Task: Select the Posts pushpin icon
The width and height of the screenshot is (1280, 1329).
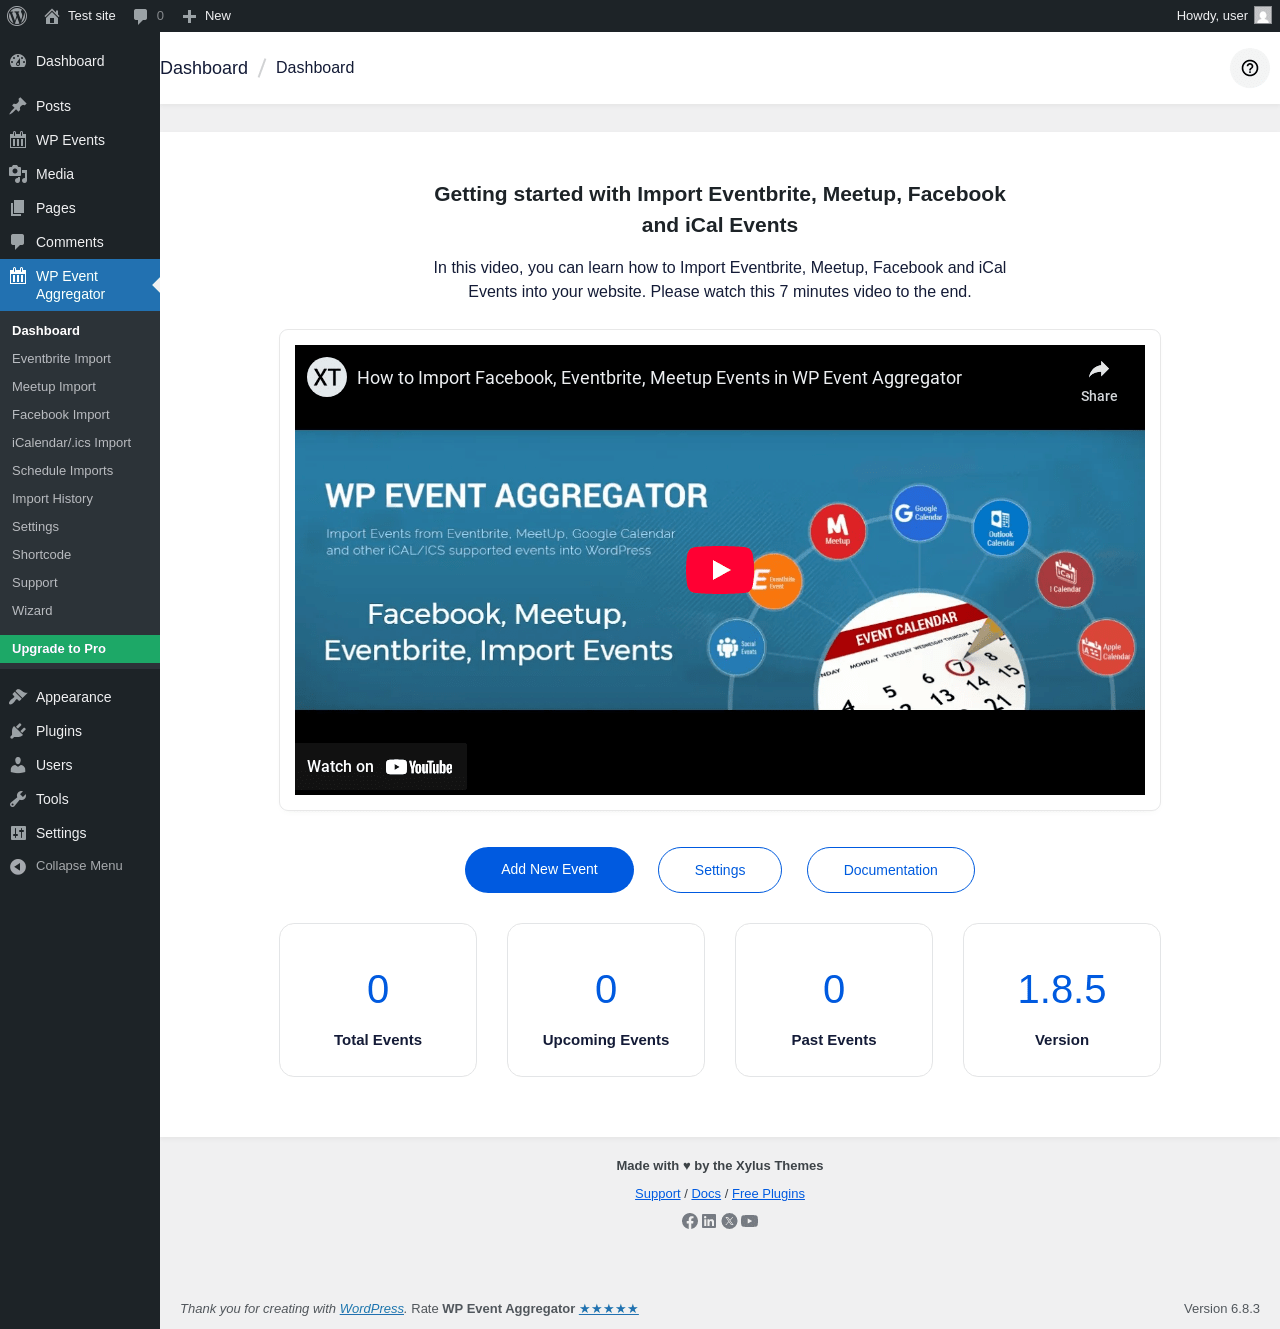Action: 18,106
